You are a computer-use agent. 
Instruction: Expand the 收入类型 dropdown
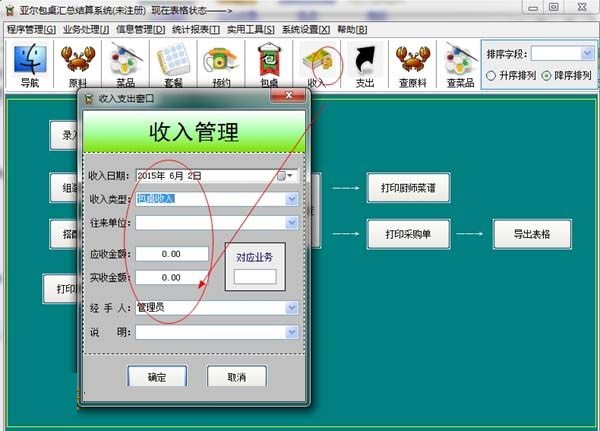pyautogui.click(x=292, y=199)
